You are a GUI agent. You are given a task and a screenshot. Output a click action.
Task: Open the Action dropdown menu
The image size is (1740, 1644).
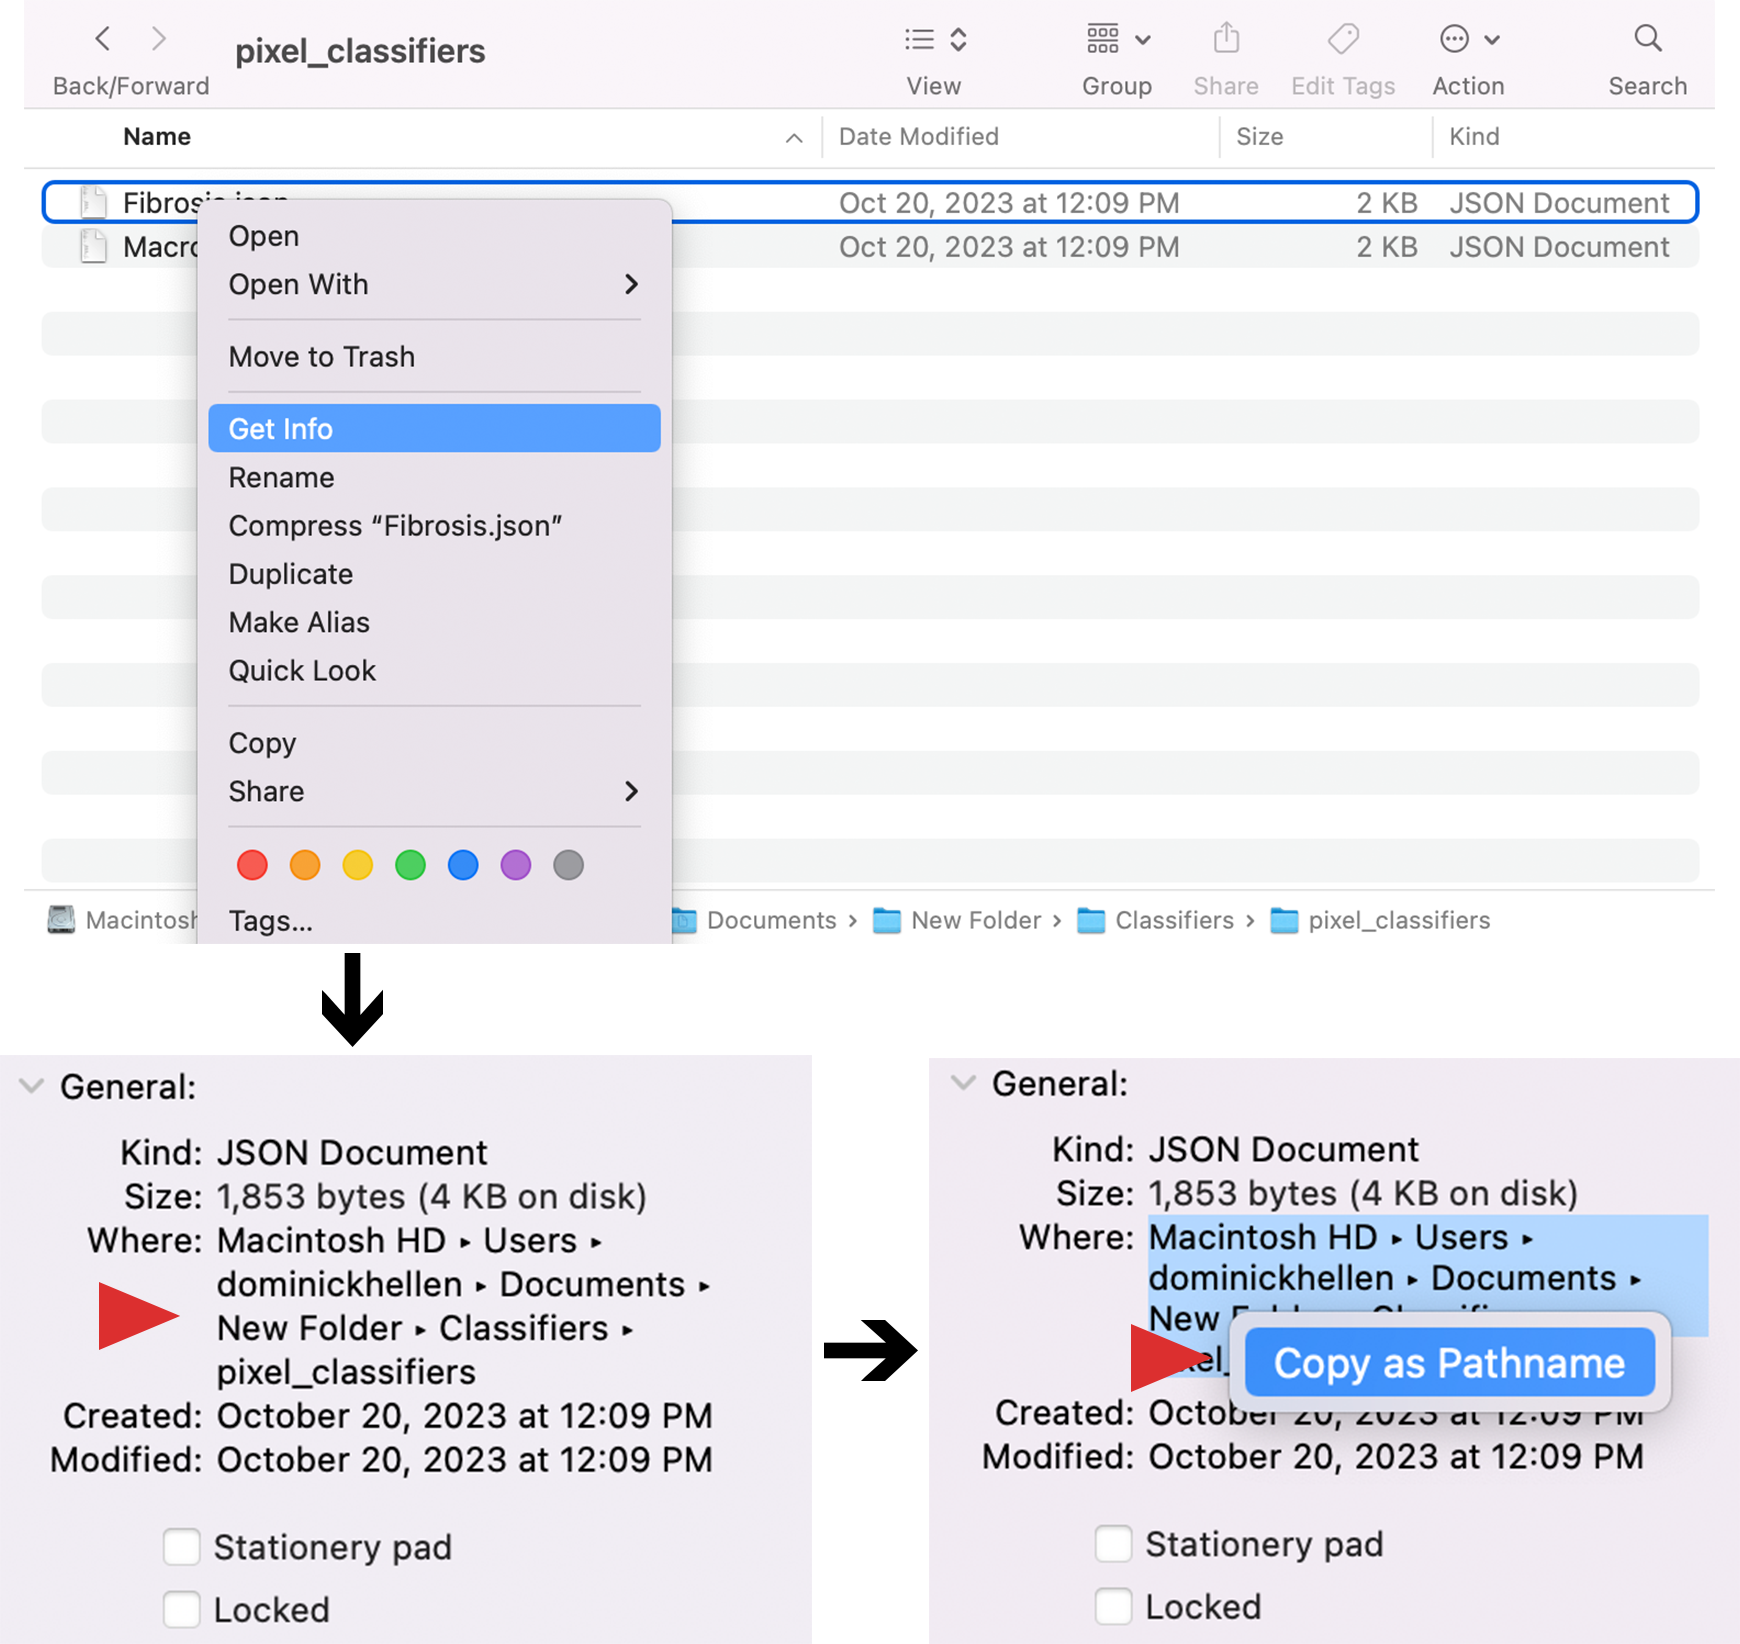(x=1468, y=40)
